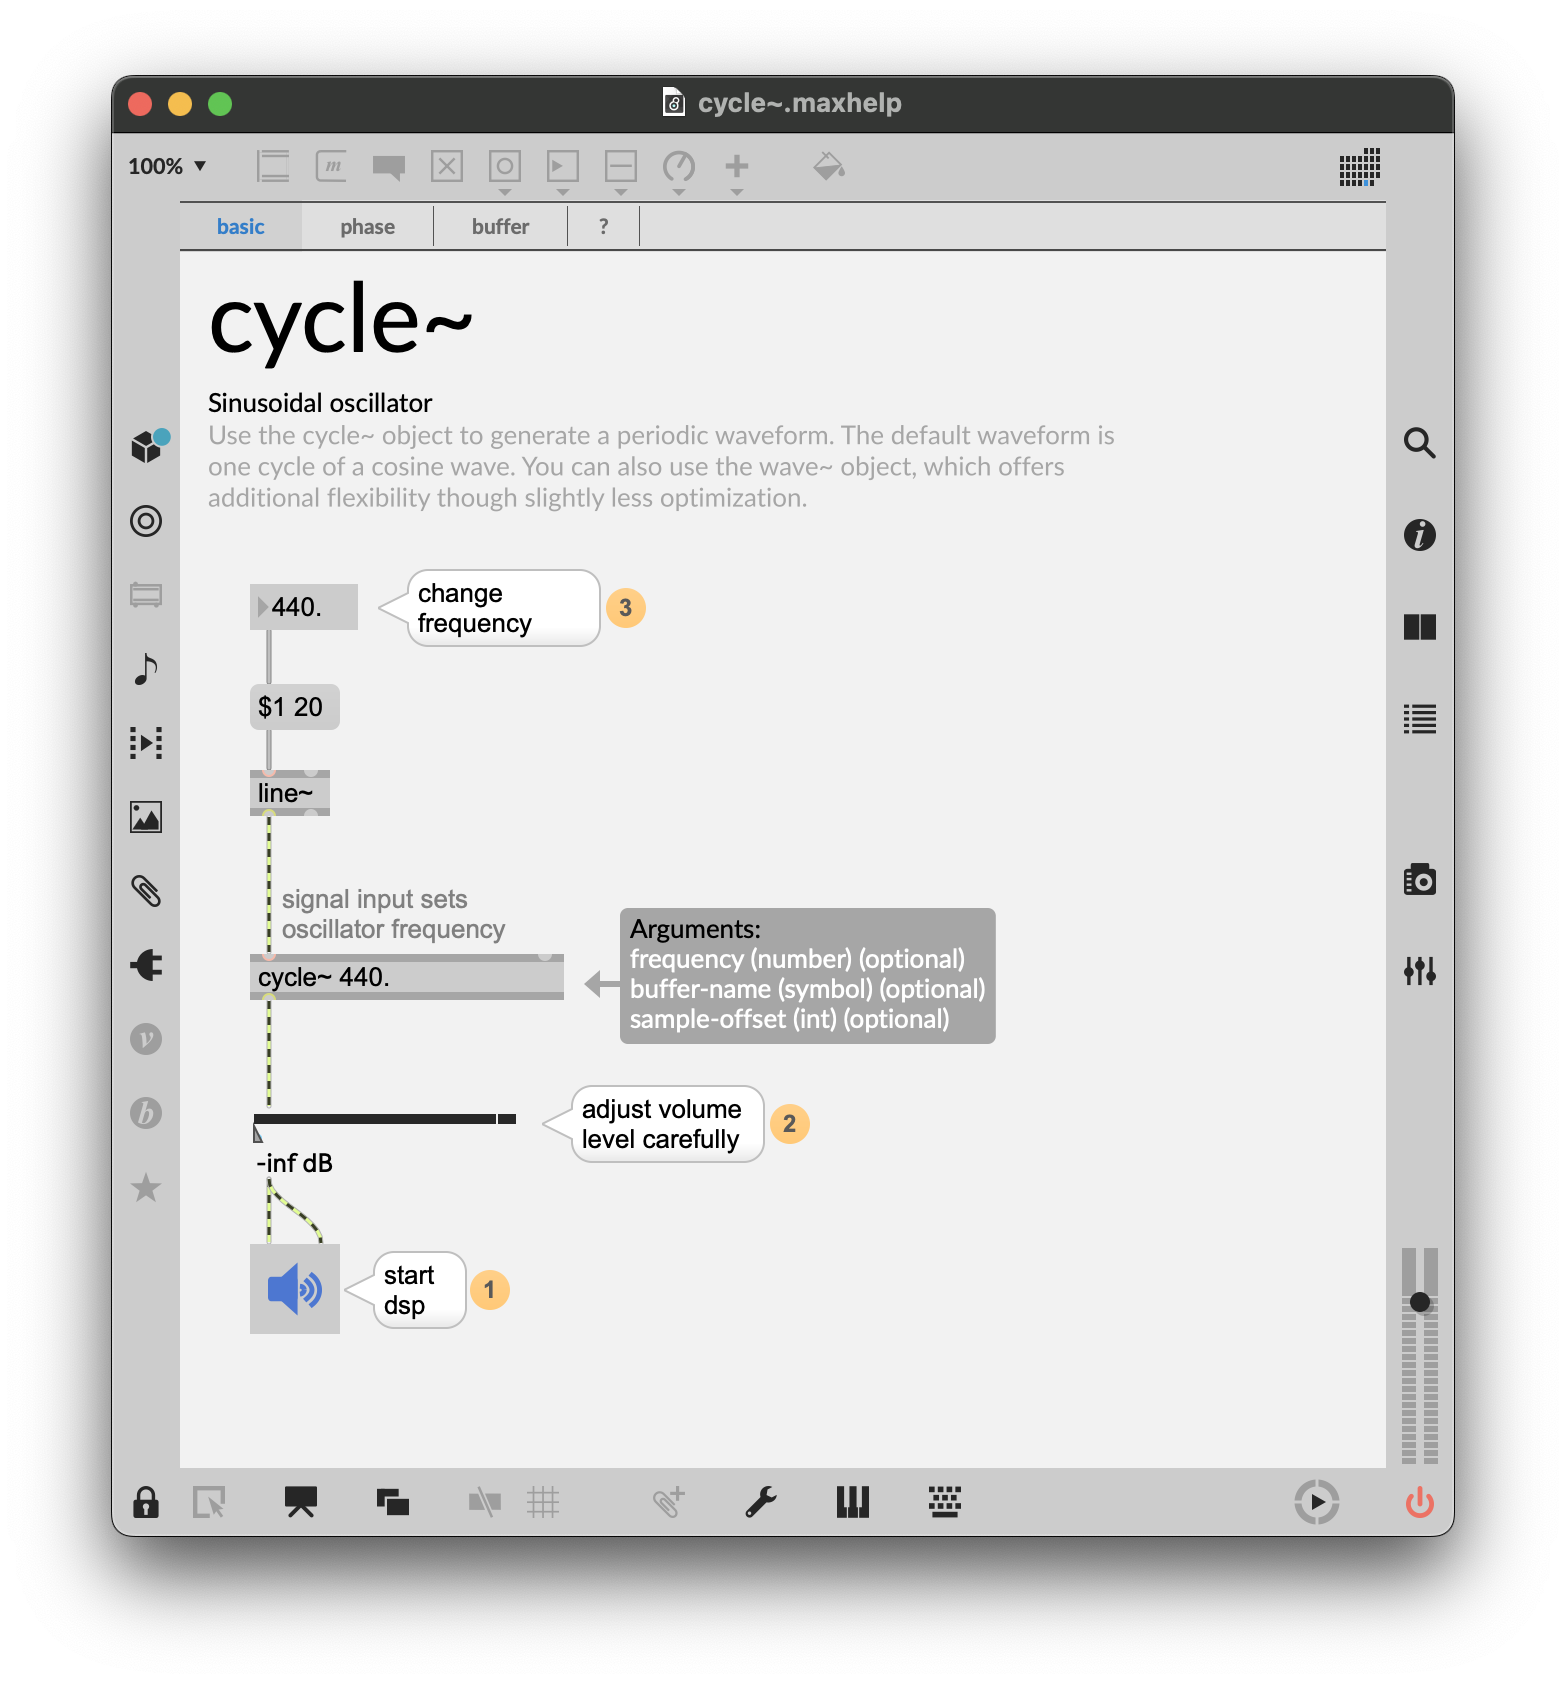Open the collections star icon
Viewport: 1566px width, 1684px height.
point(146,1187)
